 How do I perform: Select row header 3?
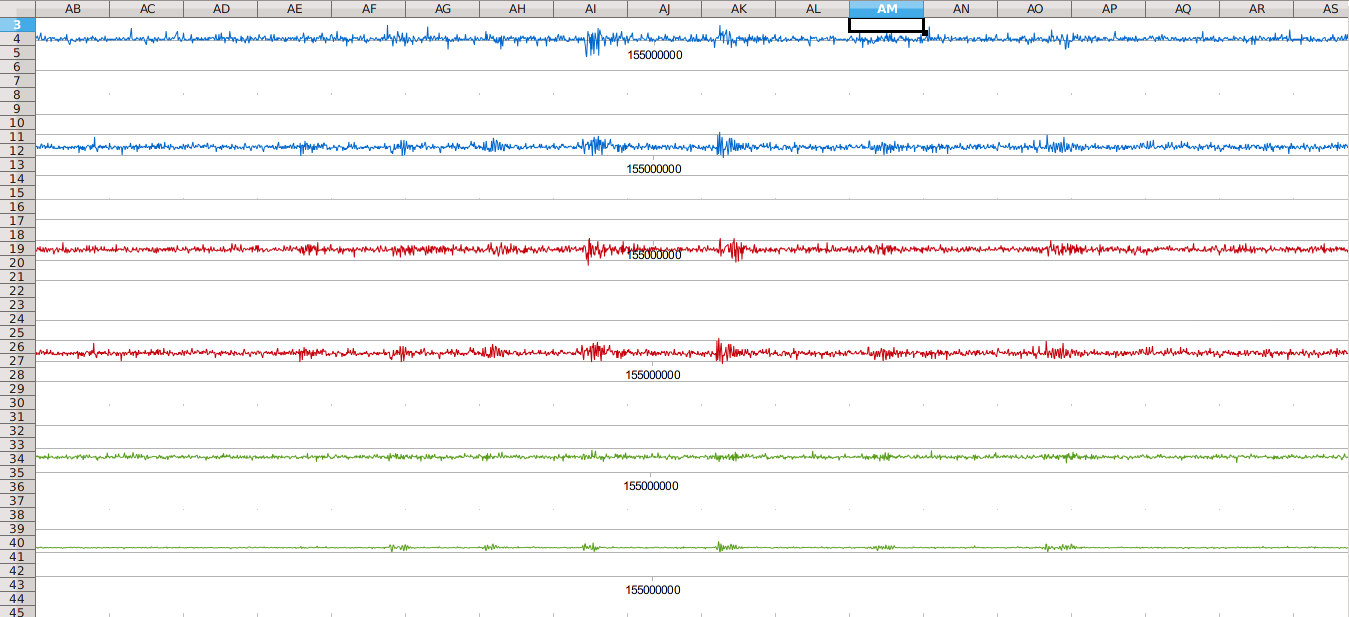coord(17,24)
